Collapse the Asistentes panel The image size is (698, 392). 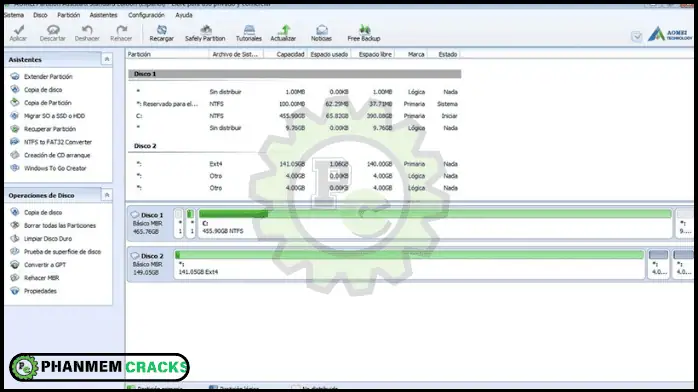click(107, 59)
